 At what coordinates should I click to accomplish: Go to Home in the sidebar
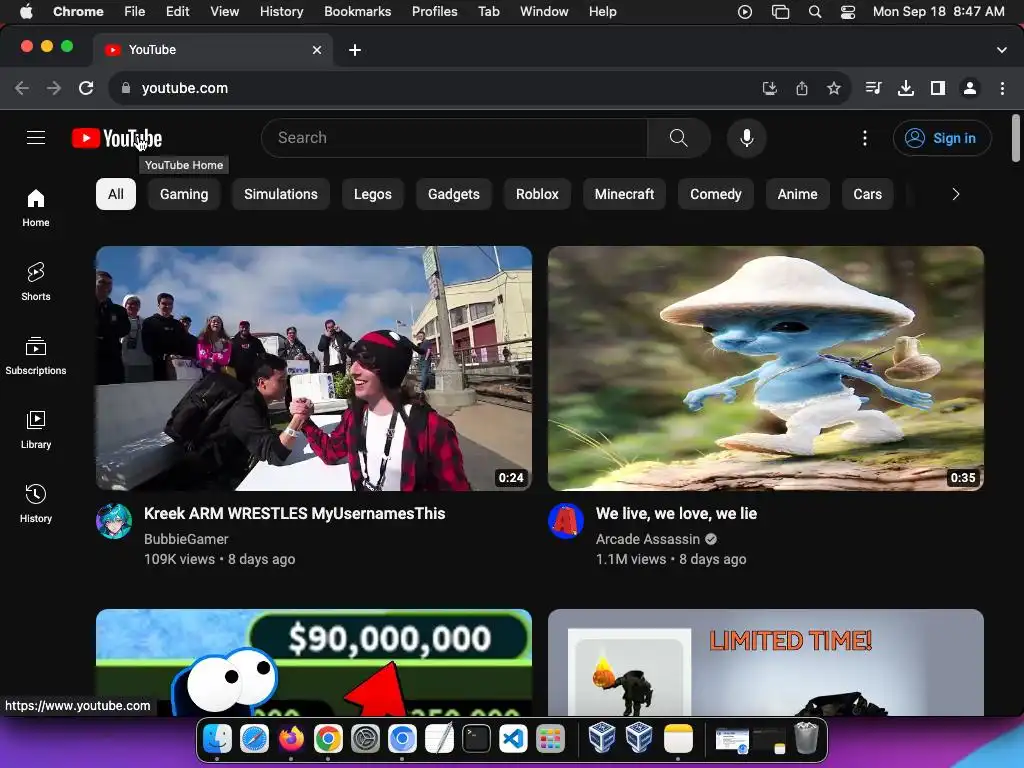[x=36, y=208]
